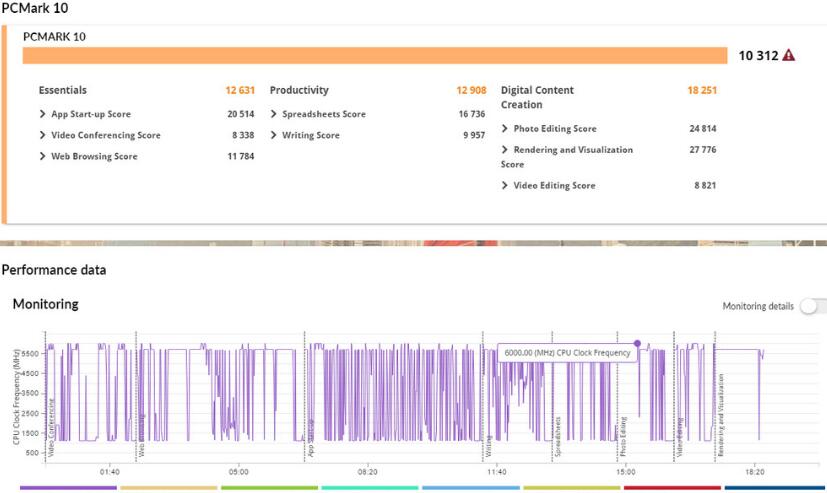Click the Writing chart section marker

tap(488, 446)
